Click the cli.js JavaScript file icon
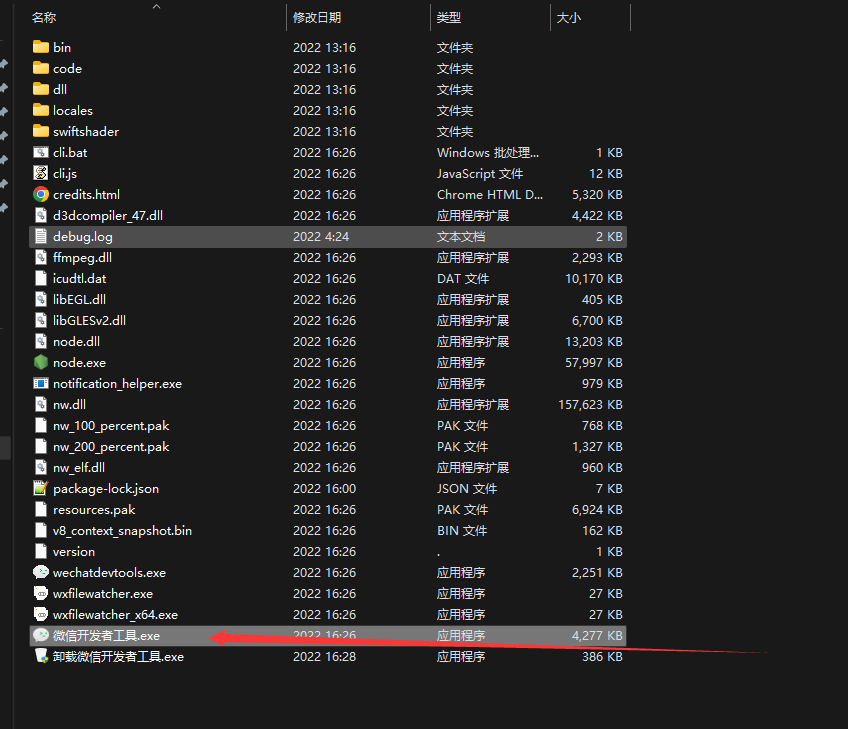 click(41, 173)
